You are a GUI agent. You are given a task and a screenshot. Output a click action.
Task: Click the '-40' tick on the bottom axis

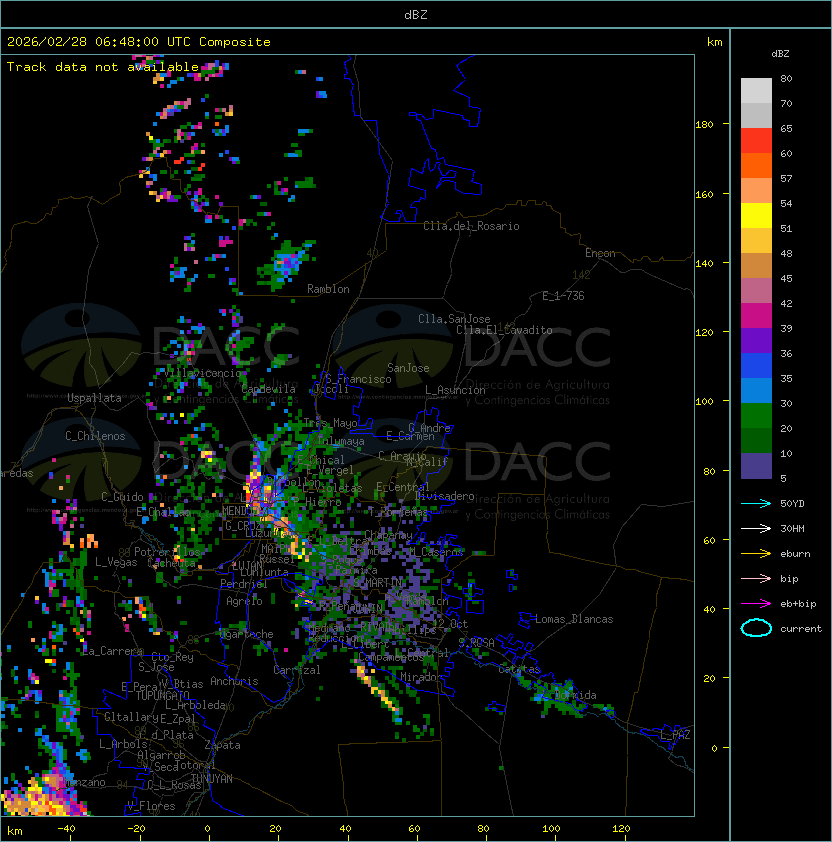tap(66, 828)
